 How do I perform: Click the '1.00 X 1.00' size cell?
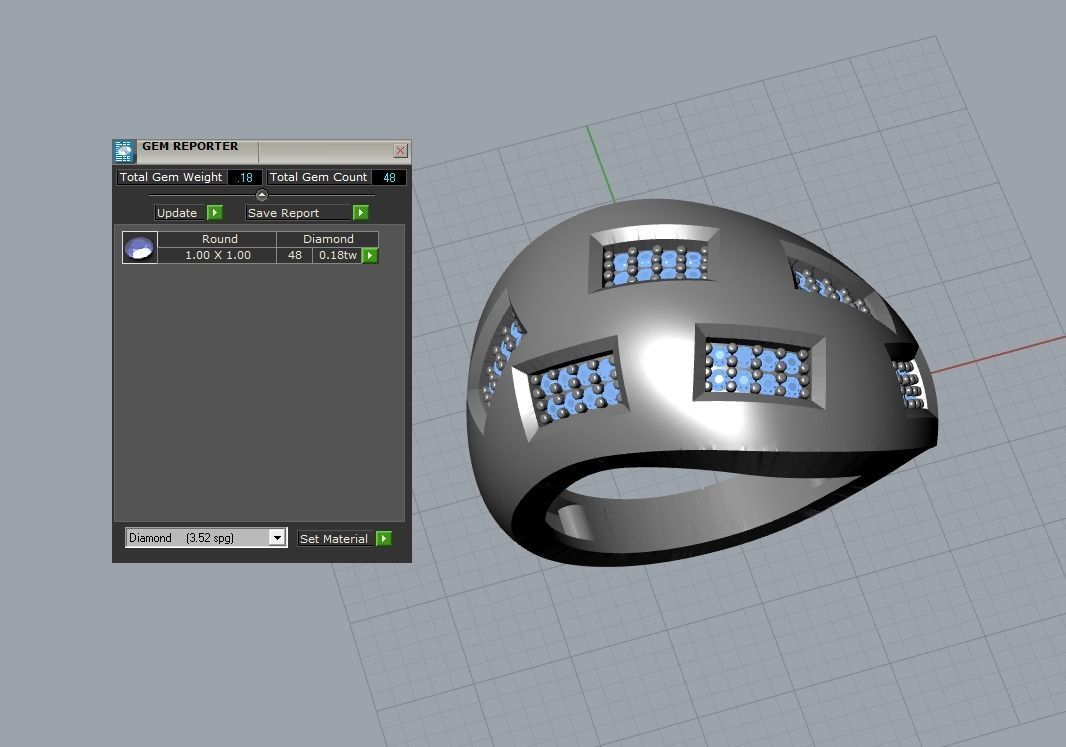tap(218, 255)
